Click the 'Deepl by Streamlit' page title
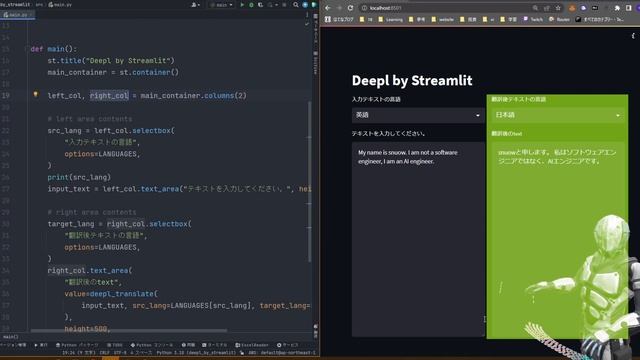 click(x=412, y=80)
